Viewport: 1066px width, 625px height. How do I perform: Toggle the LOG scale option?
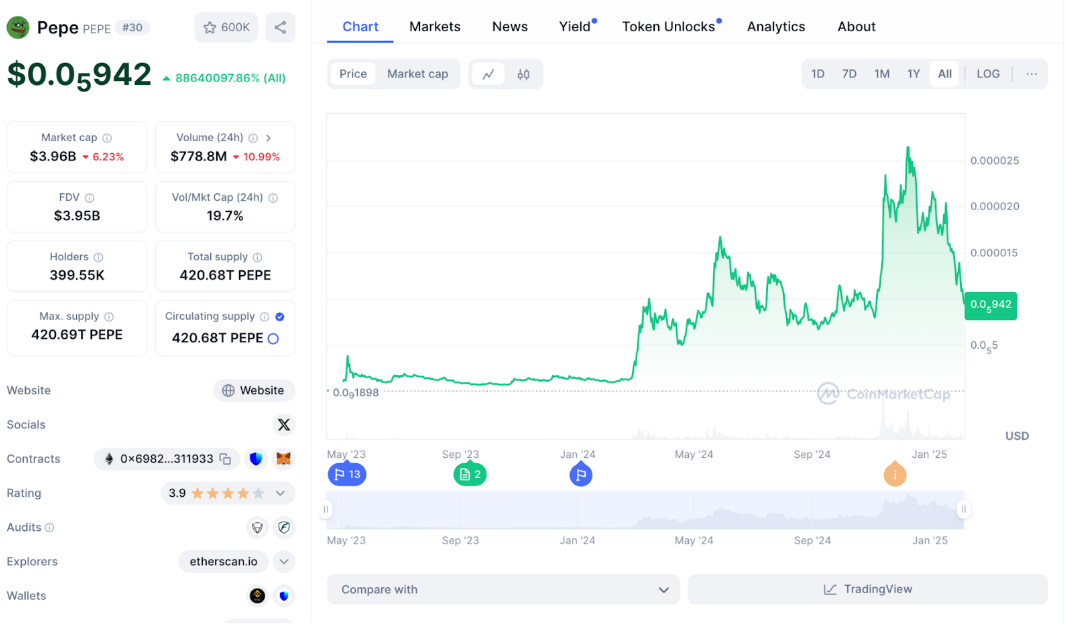point(988,74)
